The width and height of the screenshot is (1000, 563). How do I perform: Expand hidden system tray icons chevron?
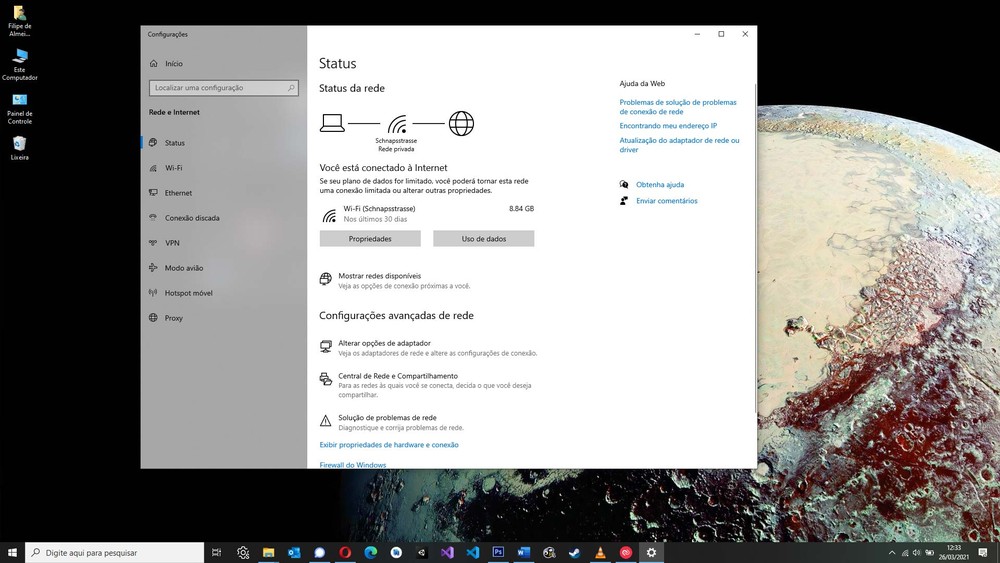(892, 552)
